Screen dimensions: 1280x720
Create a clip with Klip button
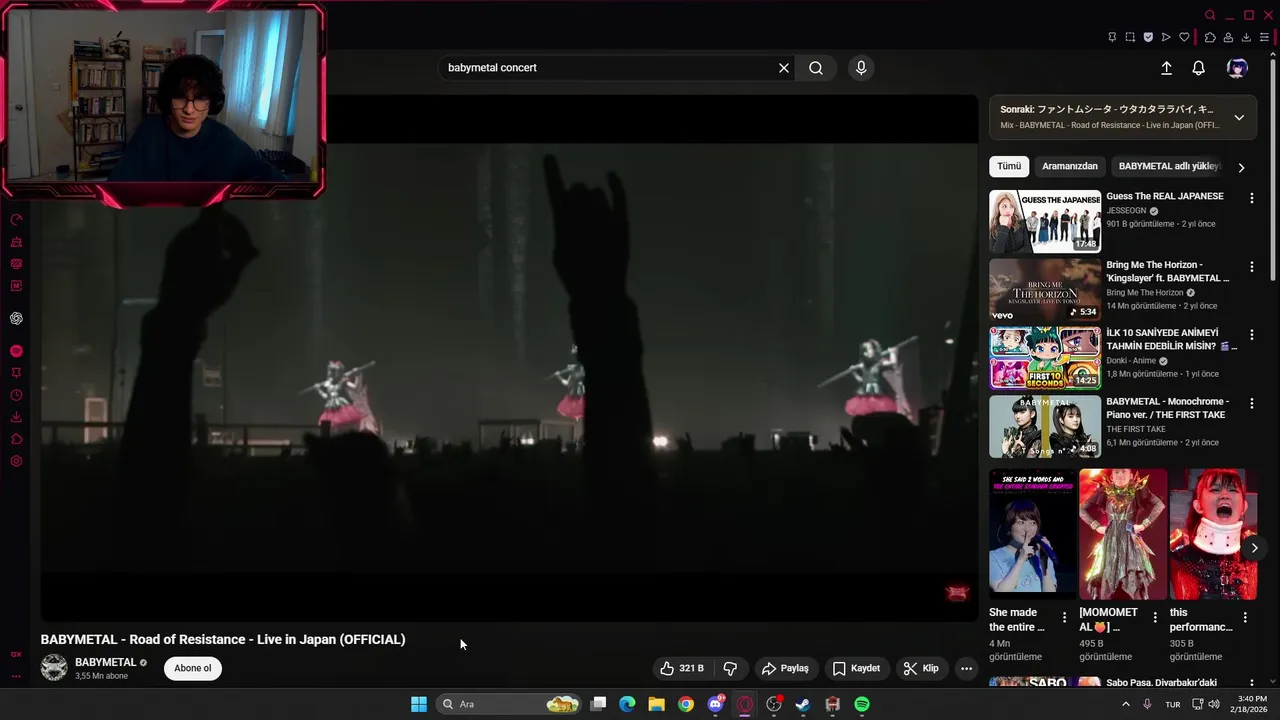tap(921, 668)
